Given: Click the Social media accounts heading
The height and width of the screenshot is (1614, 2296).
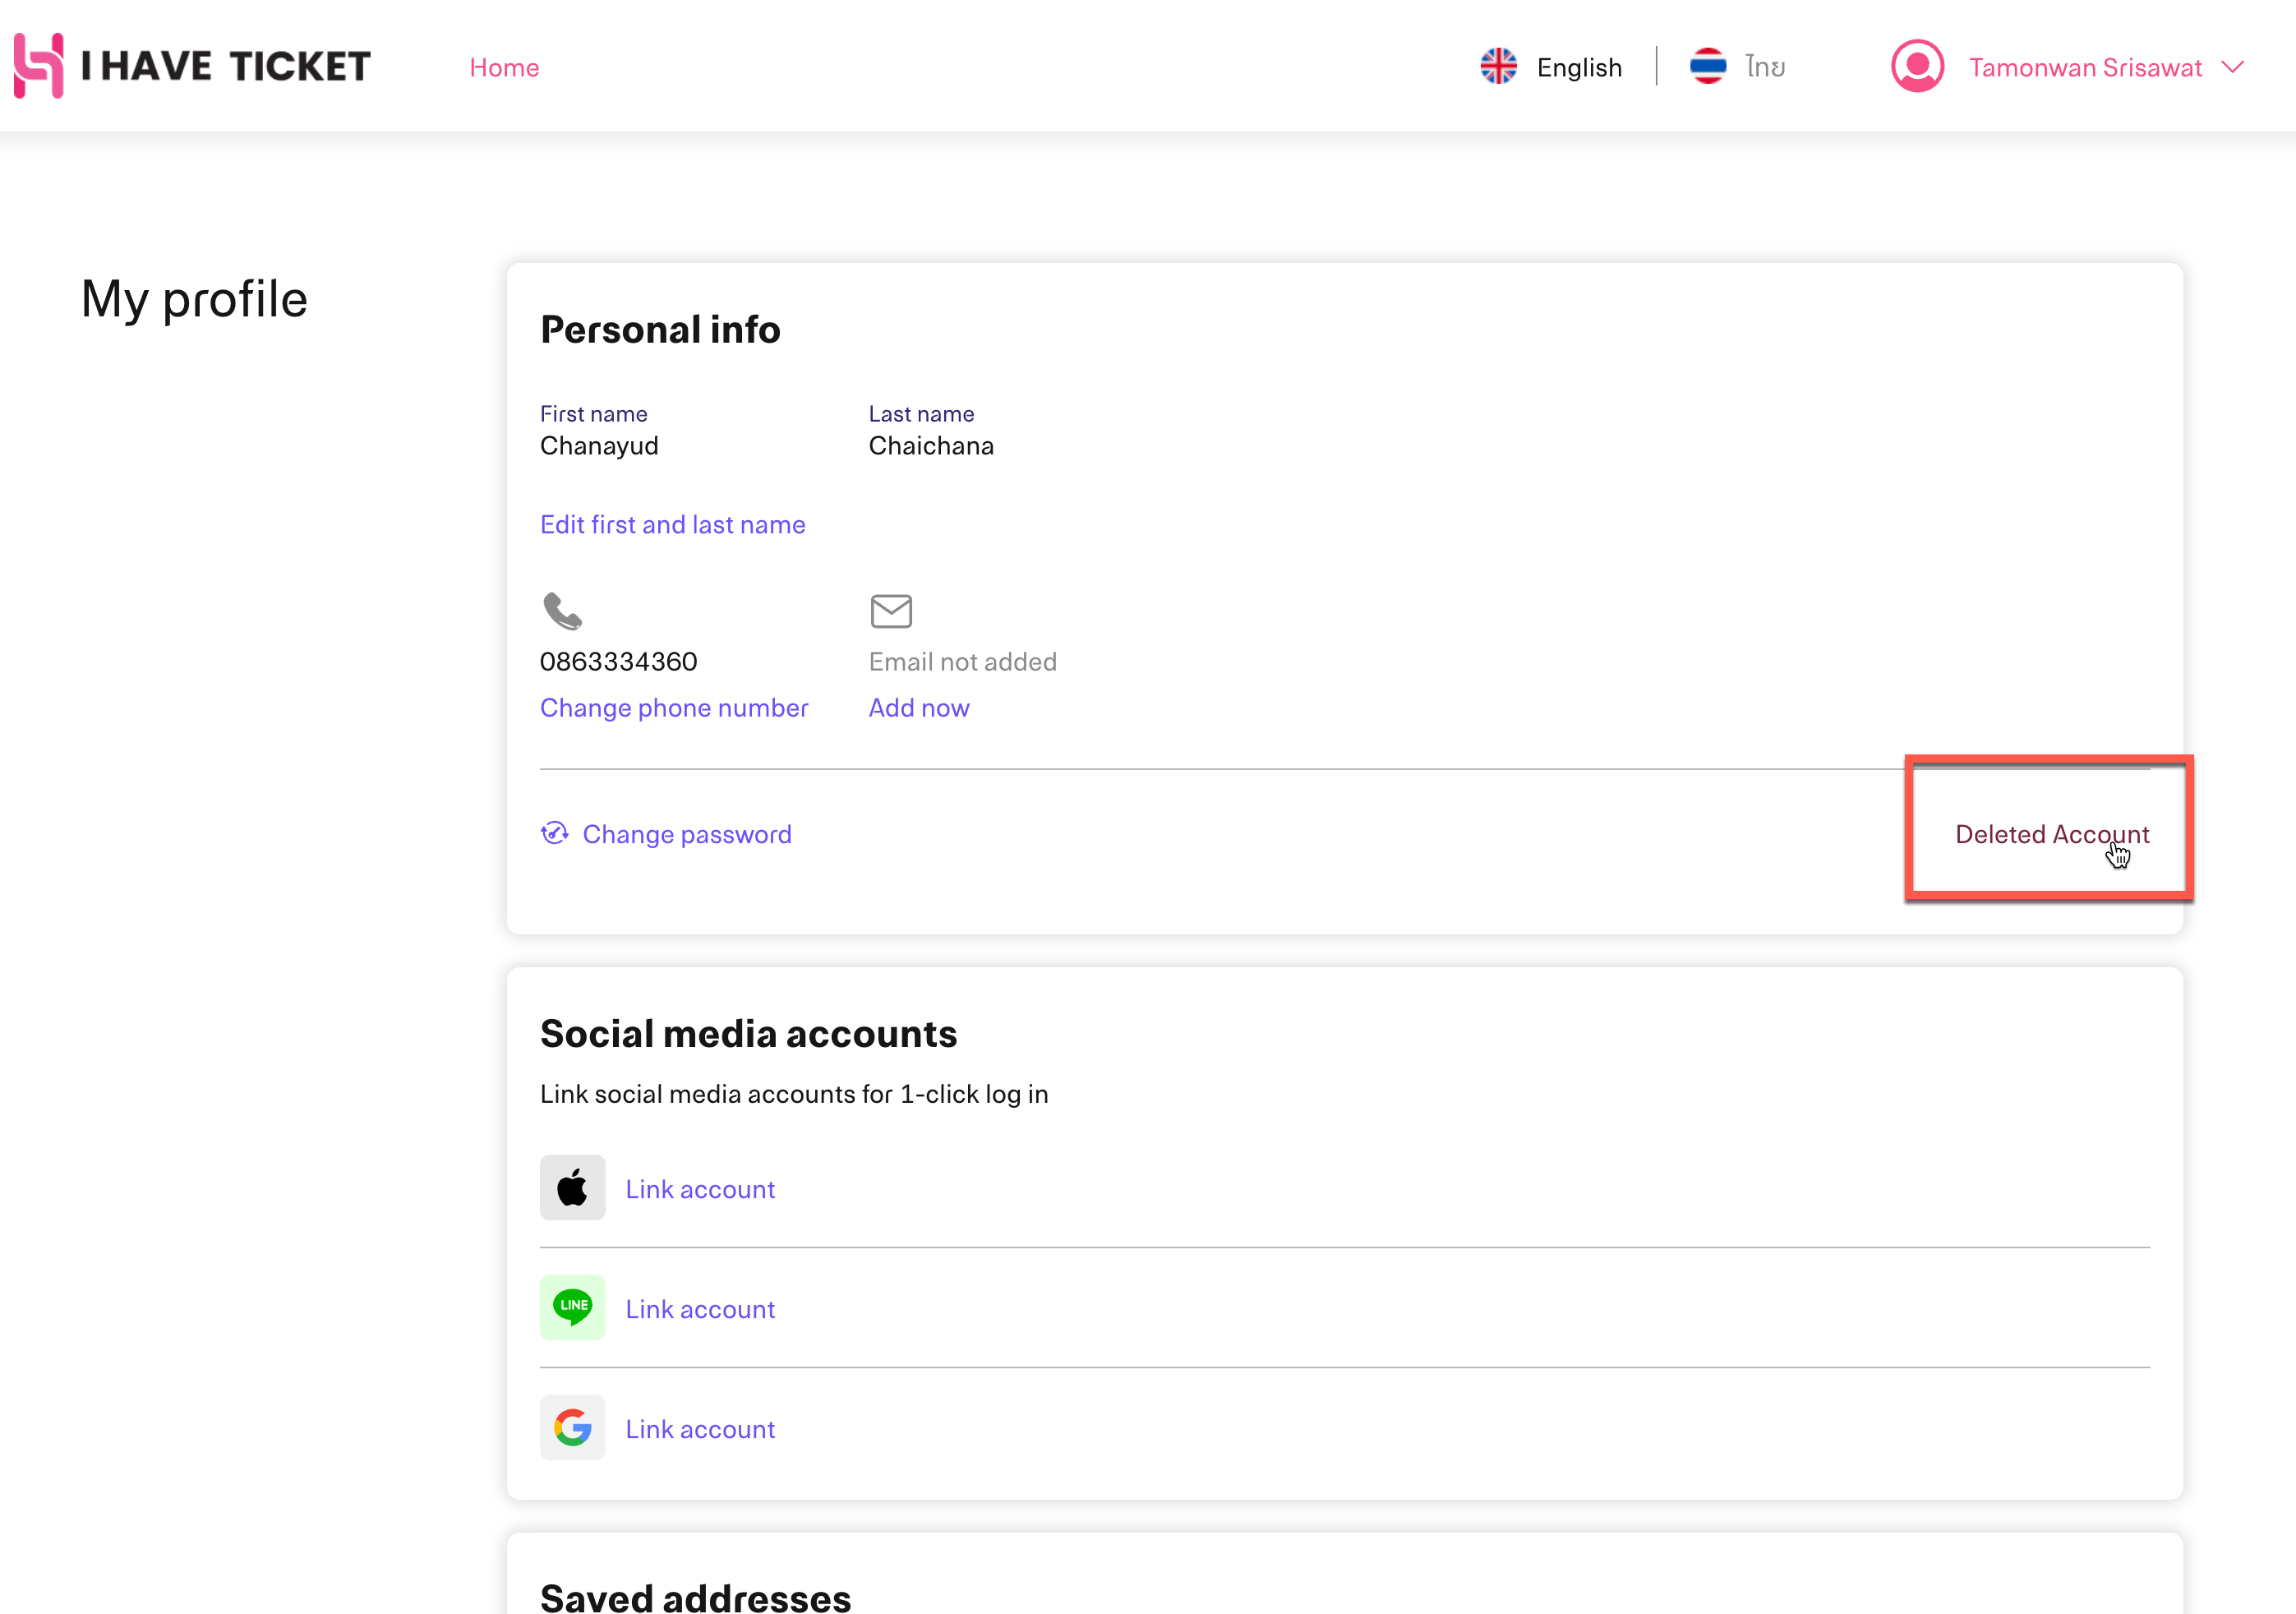Looking at the screenshot, I should [x=748, y=1034].
